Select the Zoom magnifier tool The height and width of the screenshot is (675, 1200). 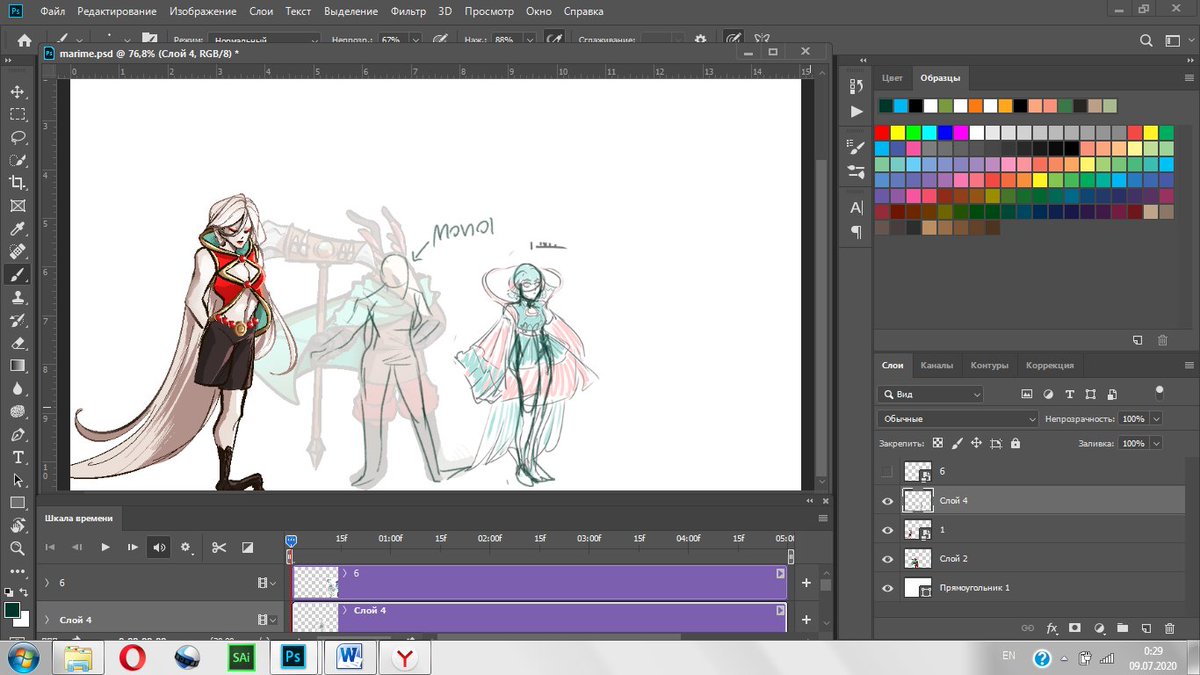[17, 548]
